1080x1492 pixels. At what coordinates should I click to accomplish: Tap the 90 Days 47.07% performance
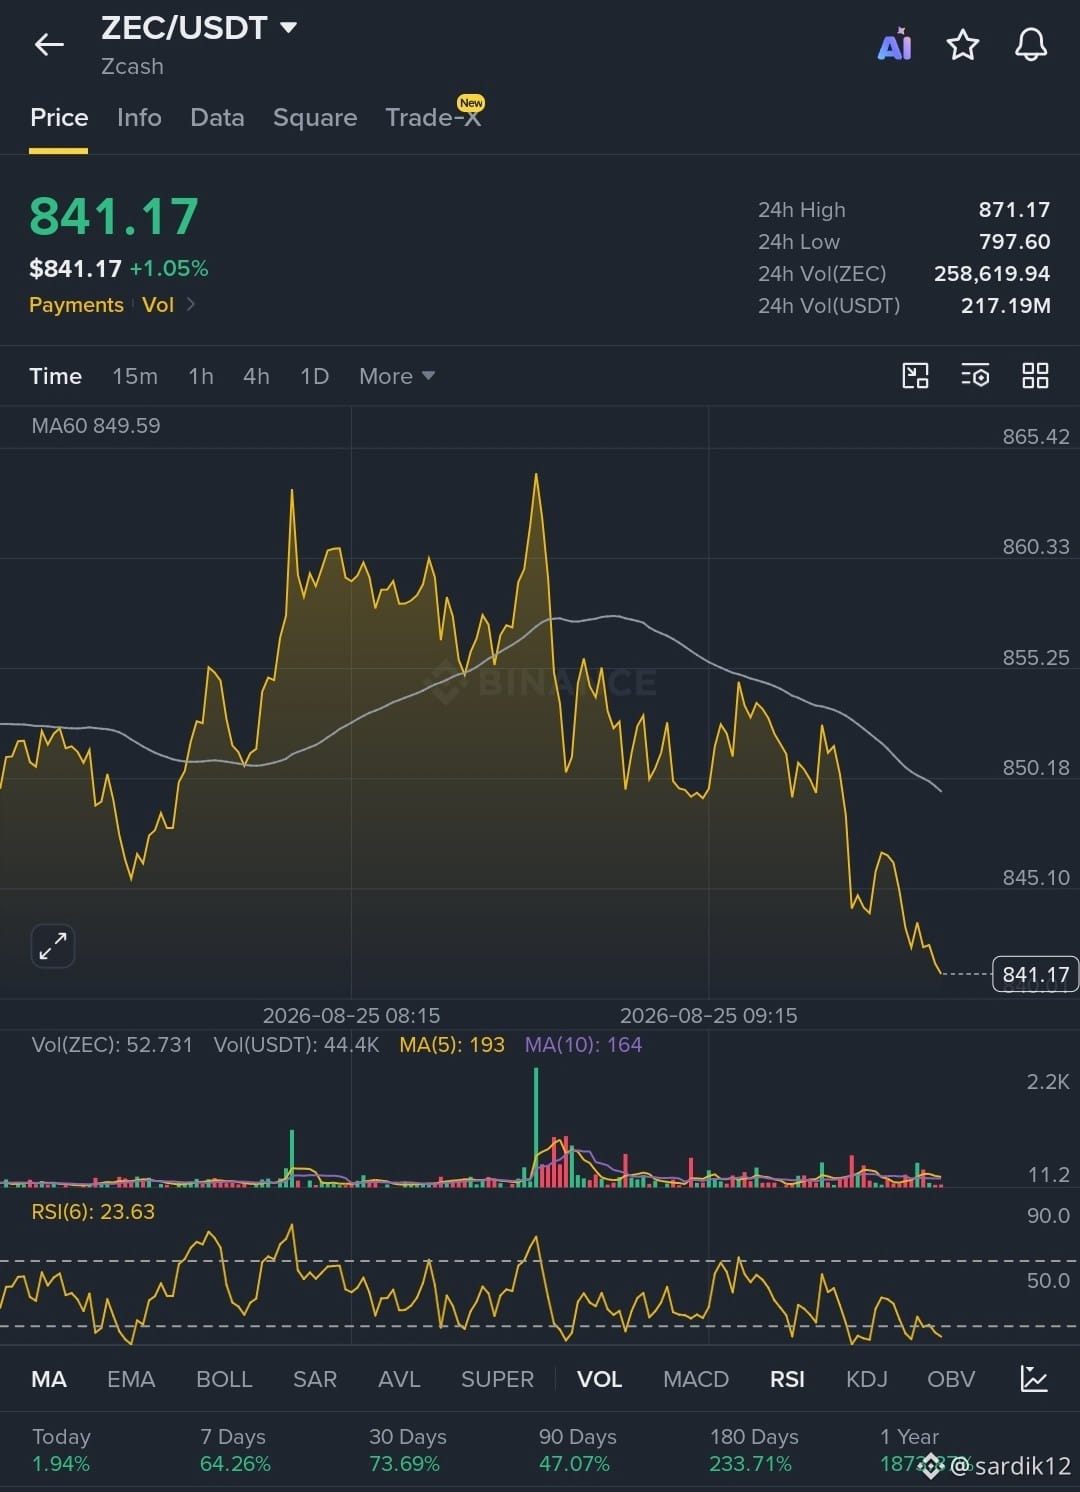[x=577, y=1450]
